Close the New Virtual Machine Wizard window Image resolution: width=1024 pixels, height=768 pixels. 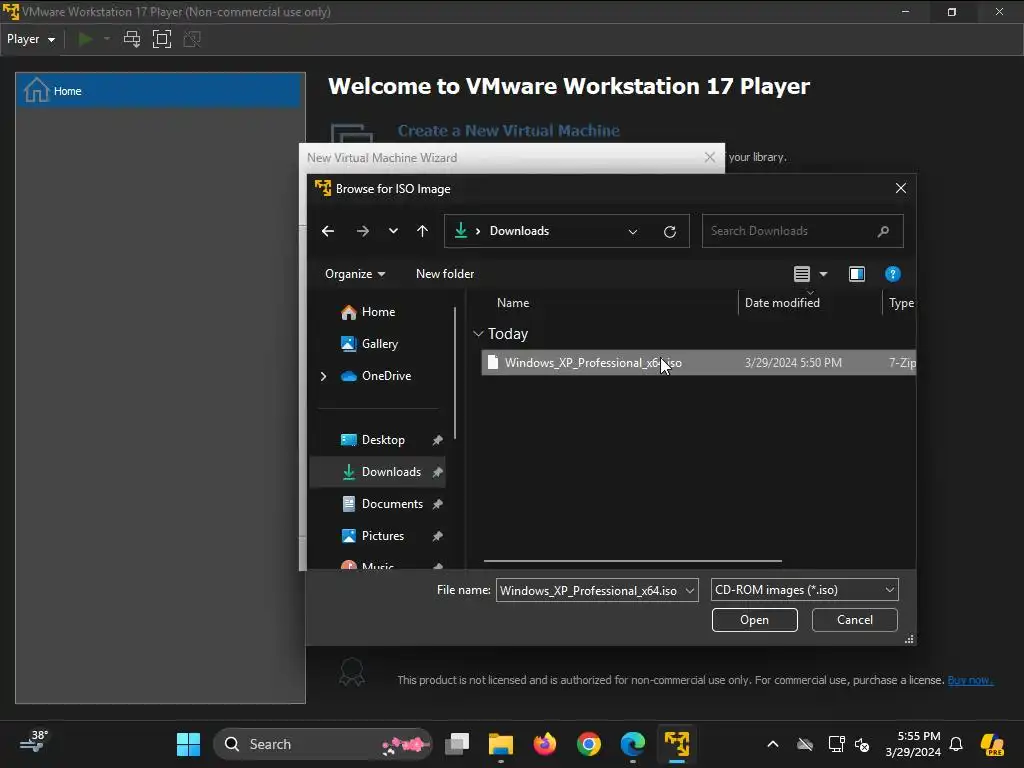710,157
